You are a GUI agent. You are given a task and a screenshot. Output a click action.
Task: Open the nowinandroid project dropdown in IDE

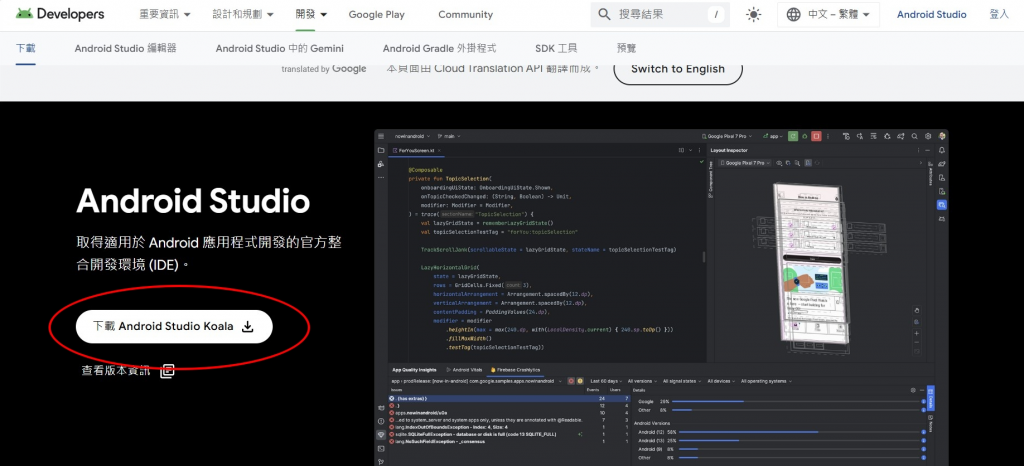tap(412, 136)
